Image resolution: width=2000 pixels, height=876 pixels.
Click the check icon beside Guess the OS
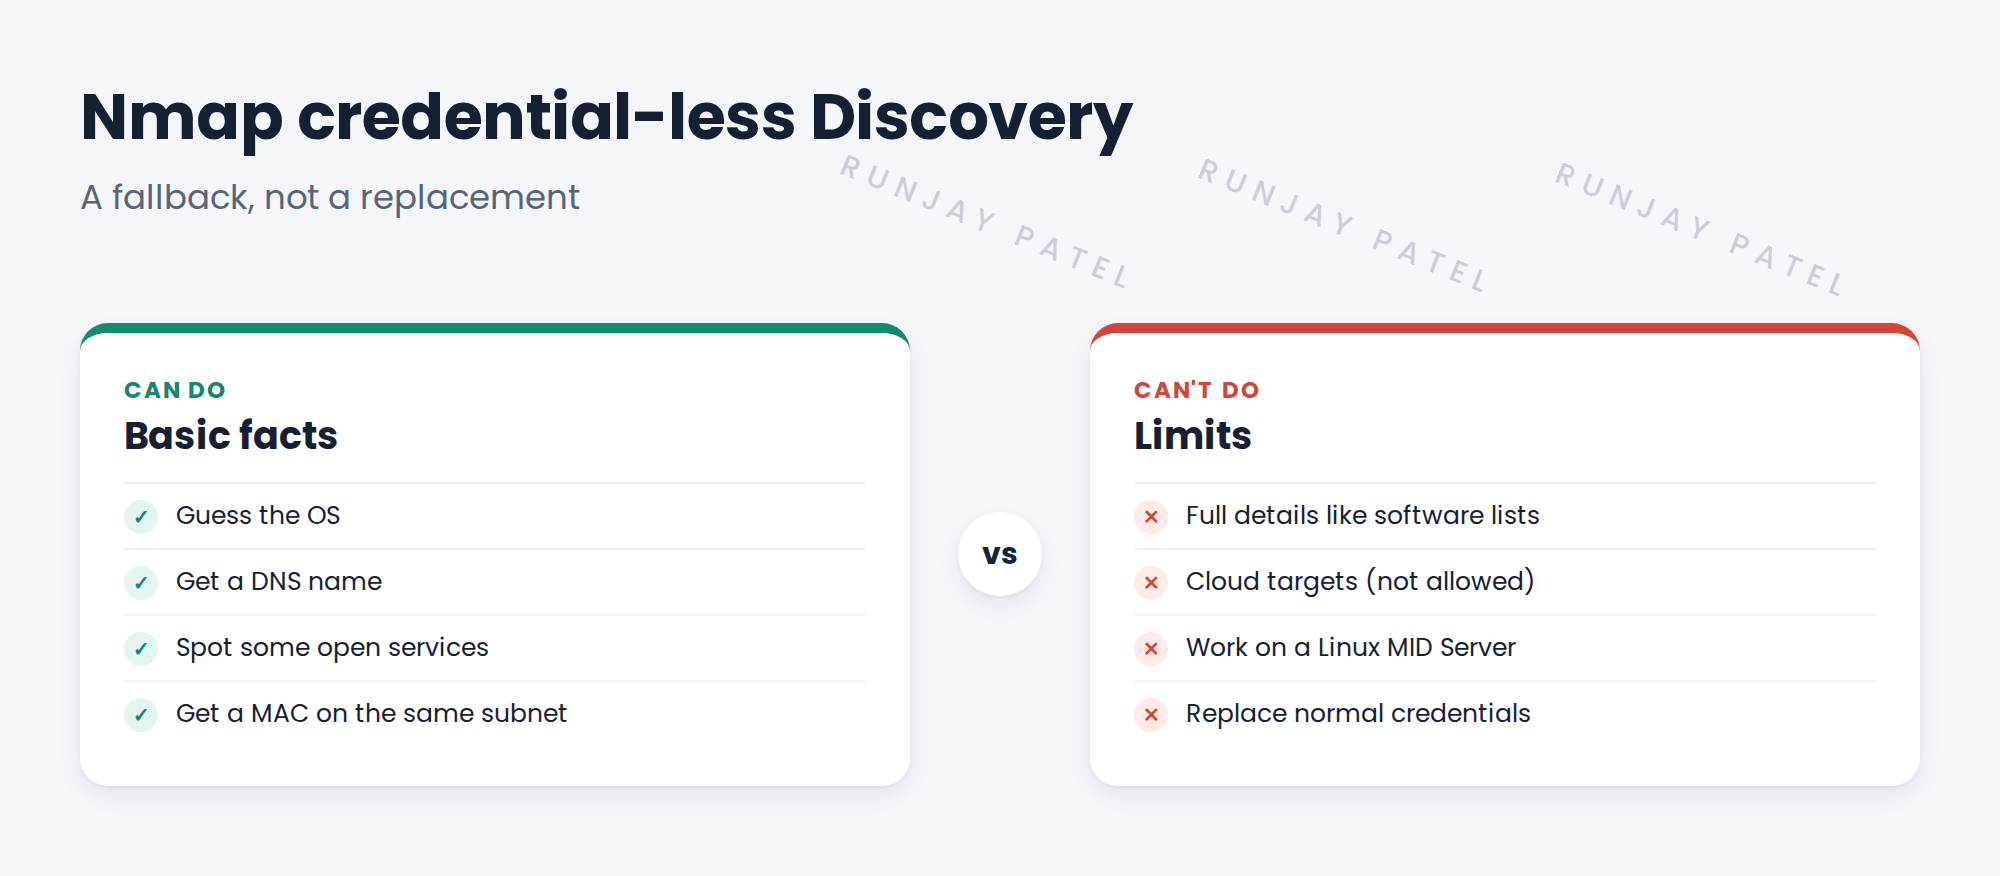coord(141,516)
